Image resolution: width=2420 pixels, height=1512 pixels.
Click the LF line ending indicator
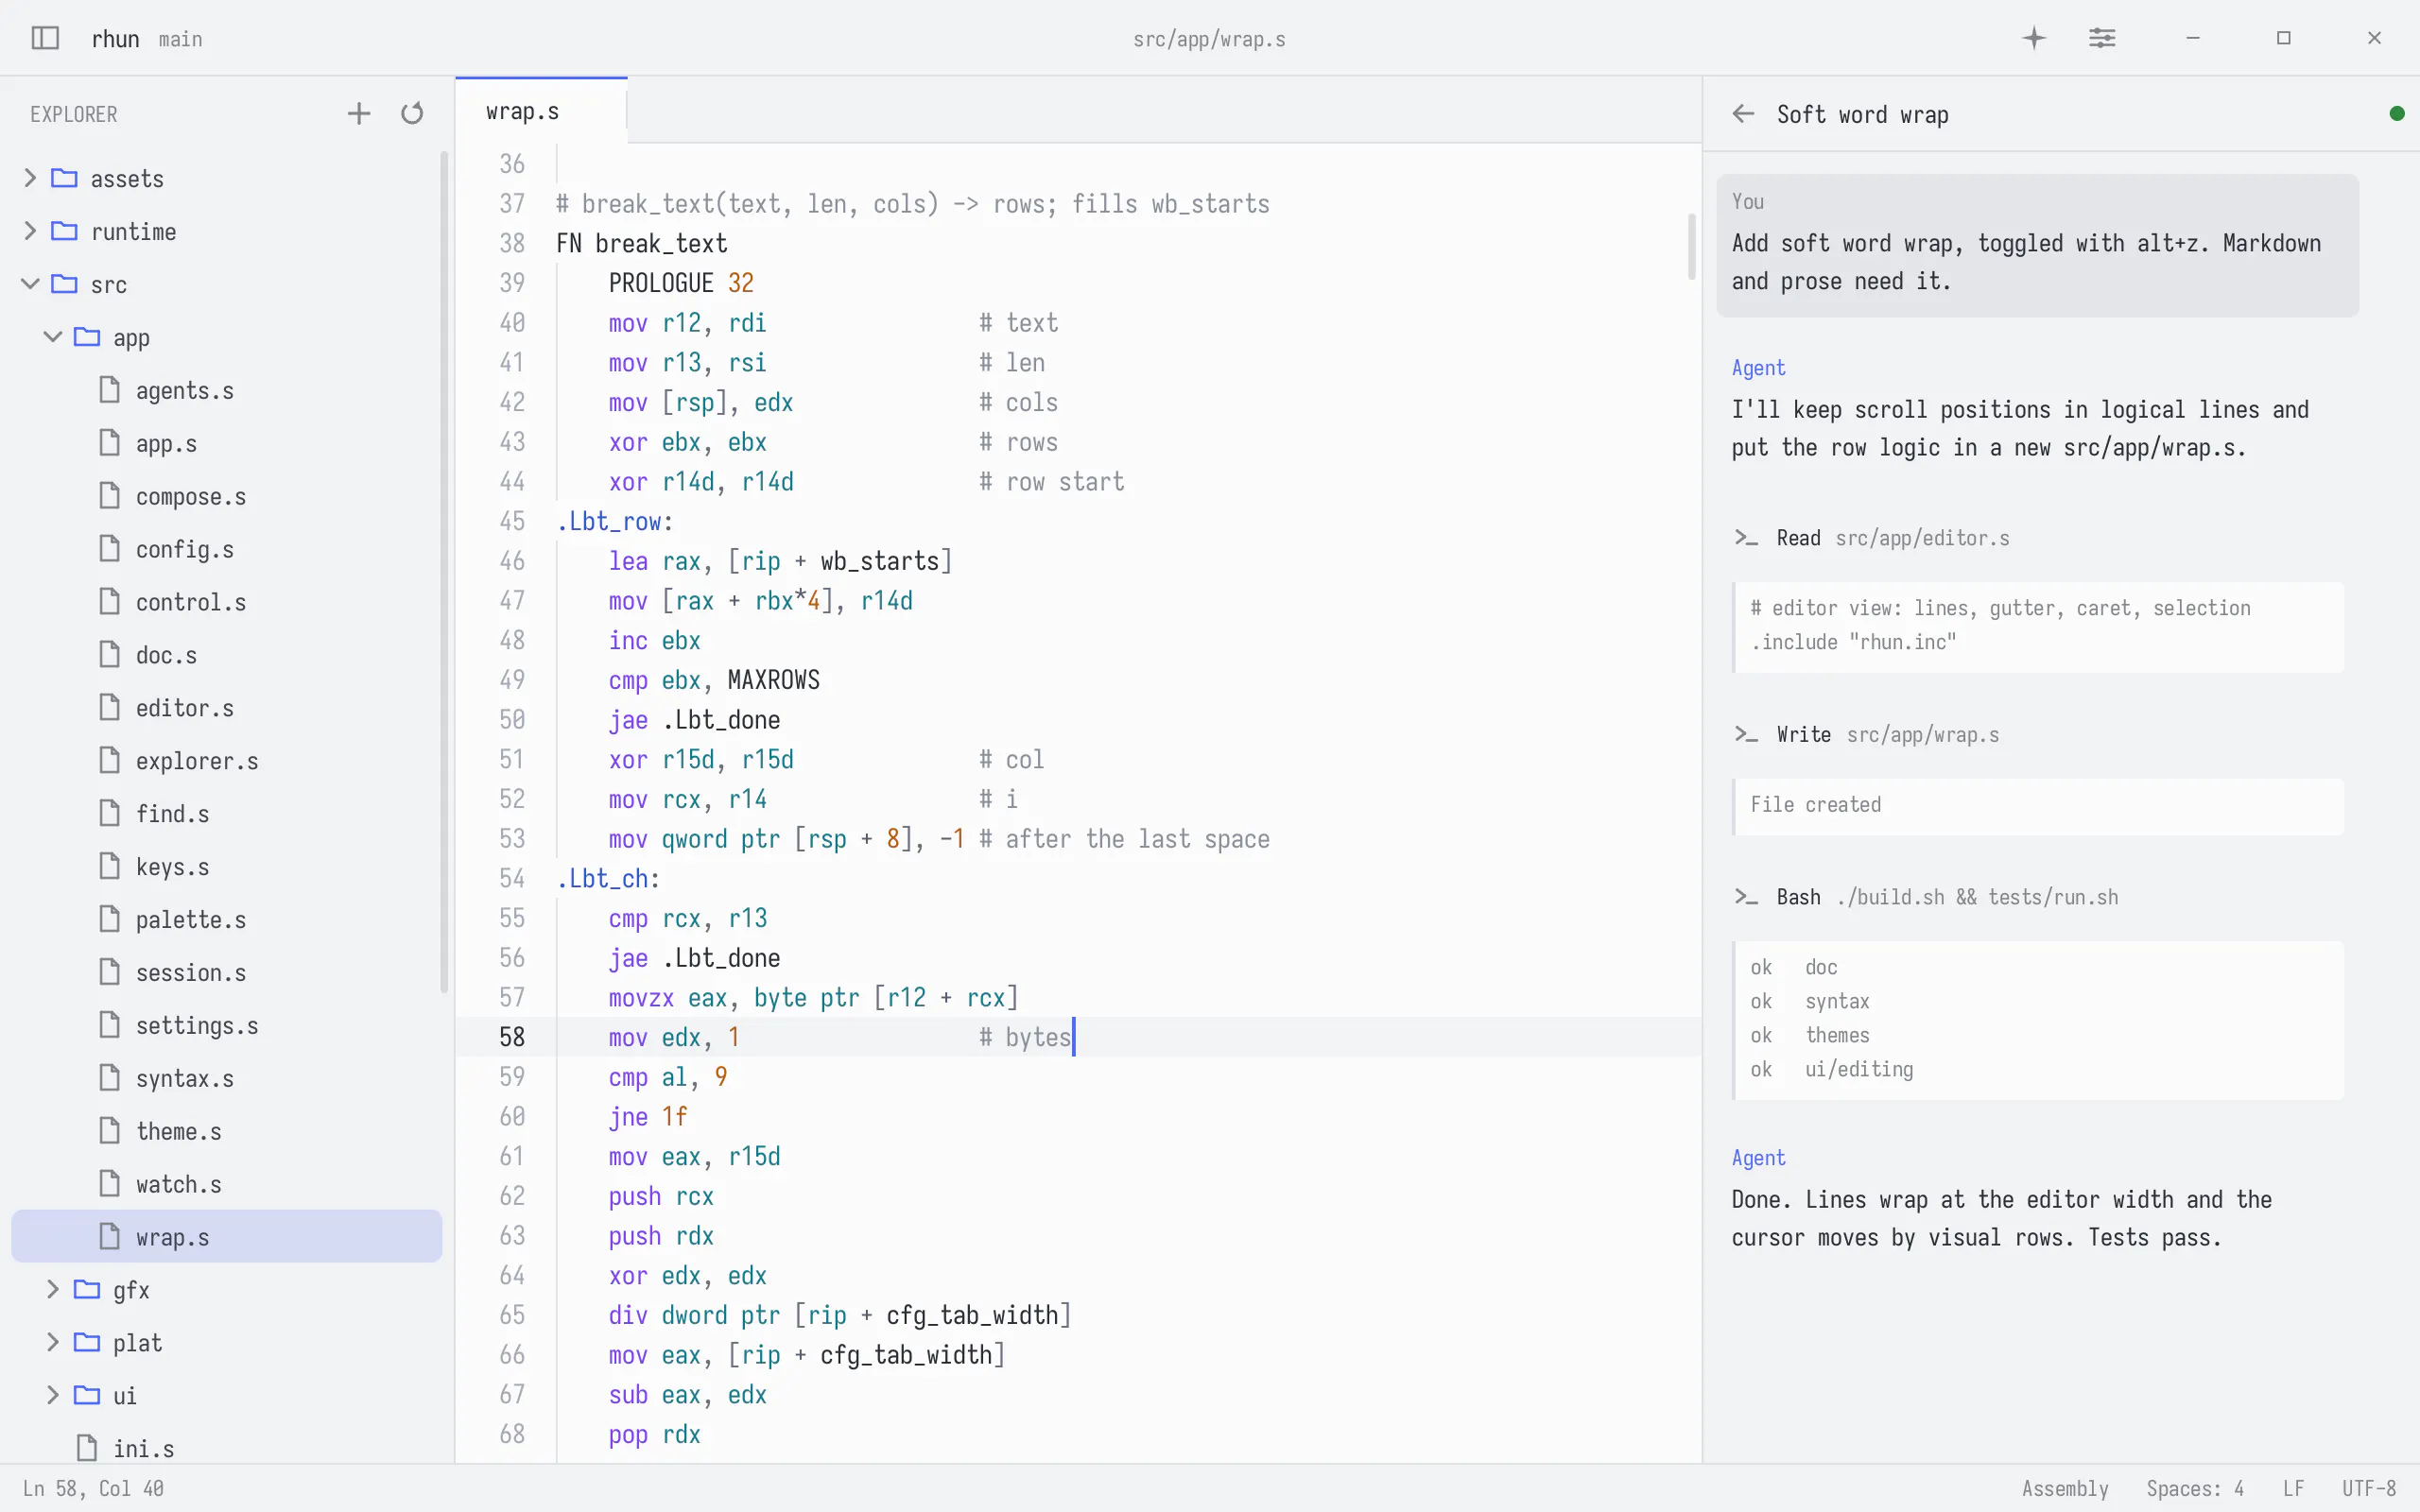[2293, 1488]
